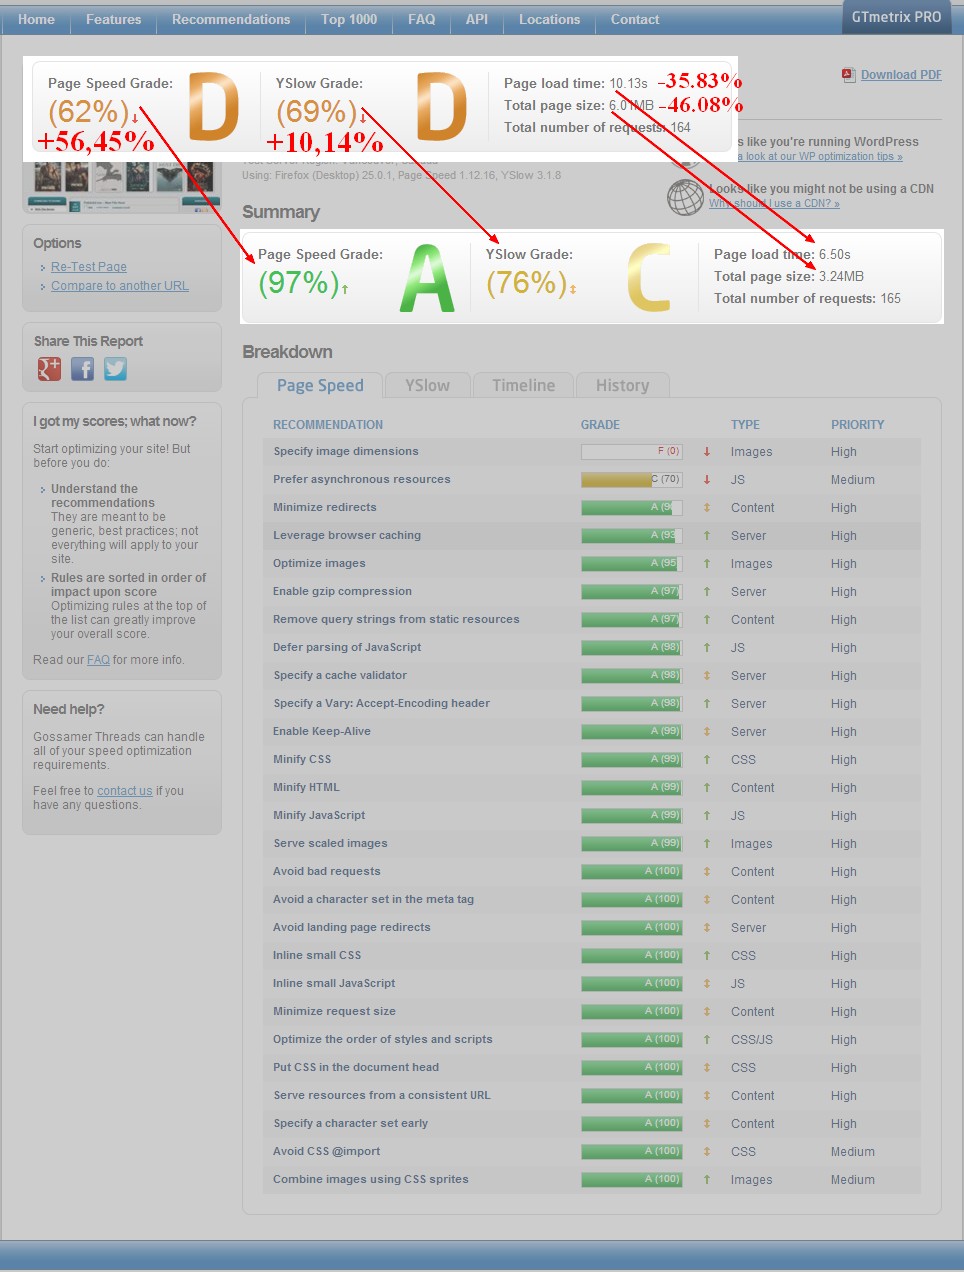Go to Locations in the navigation bar
Image resolution: width=964 pixels, height=1272 pixels.
pos(549,19)
